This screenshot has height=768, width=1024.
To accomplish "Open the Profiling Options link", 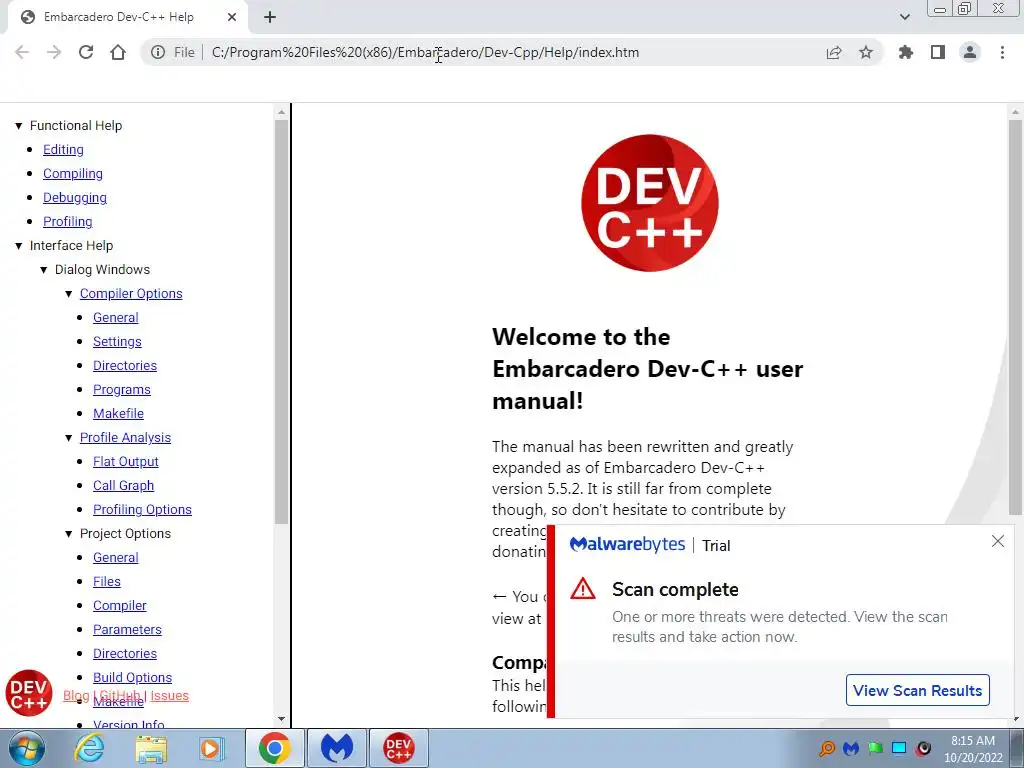I will [x=142, y=509].
